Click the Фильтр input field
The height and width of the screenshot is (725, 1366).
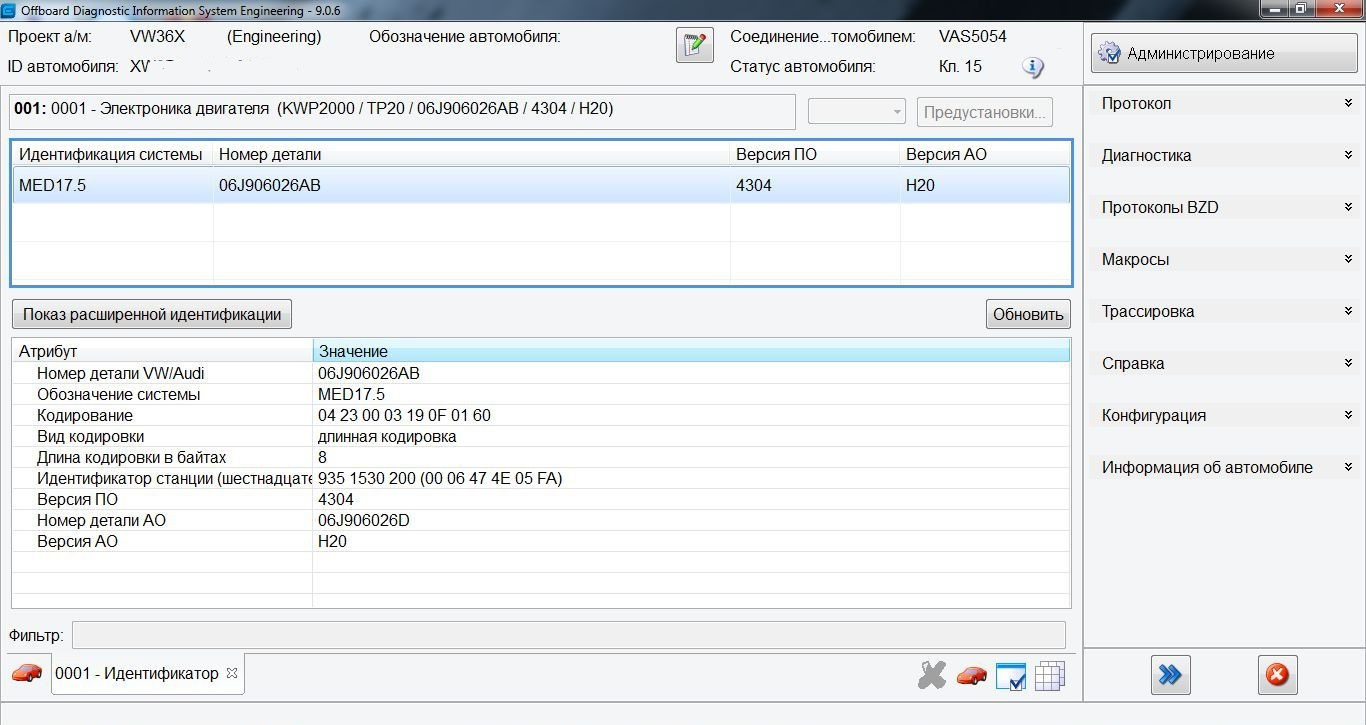click(568, 635)
